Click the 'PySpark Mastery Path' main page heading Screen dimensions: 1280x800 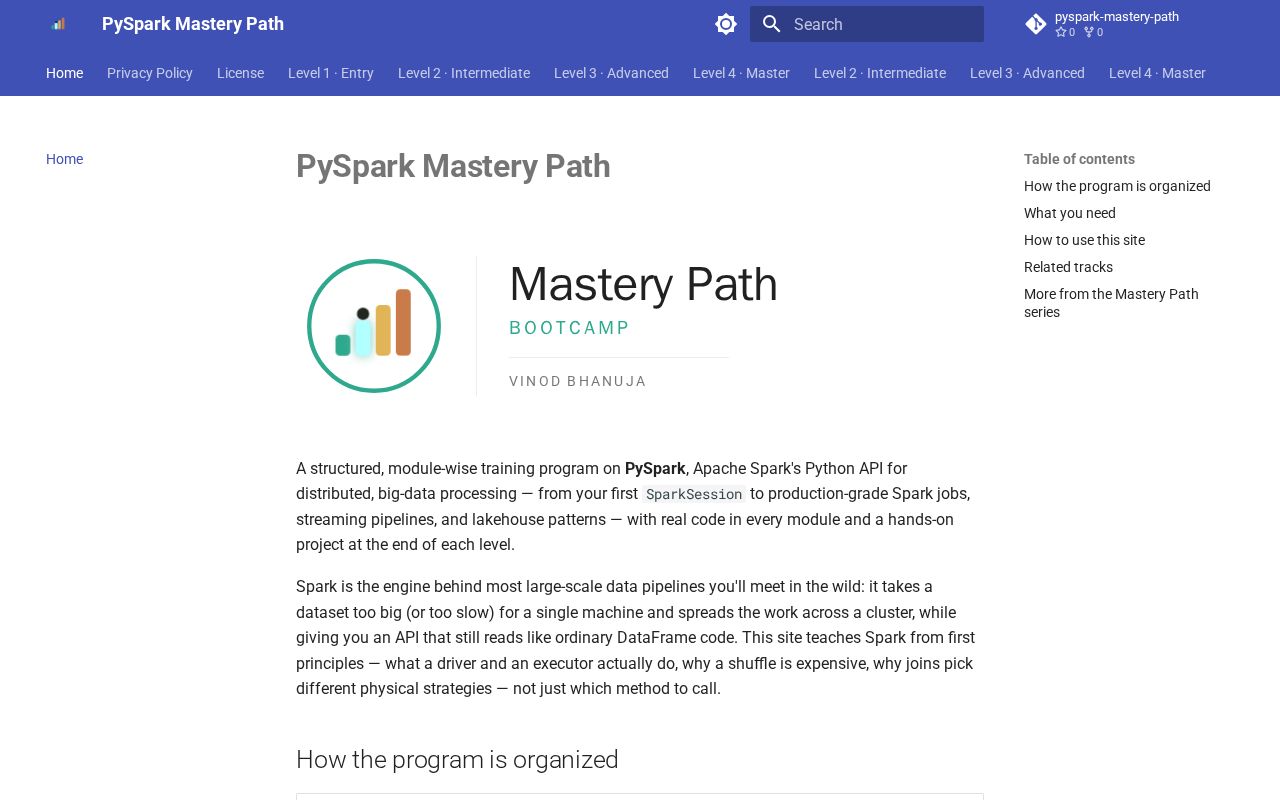tap(453, 166)
